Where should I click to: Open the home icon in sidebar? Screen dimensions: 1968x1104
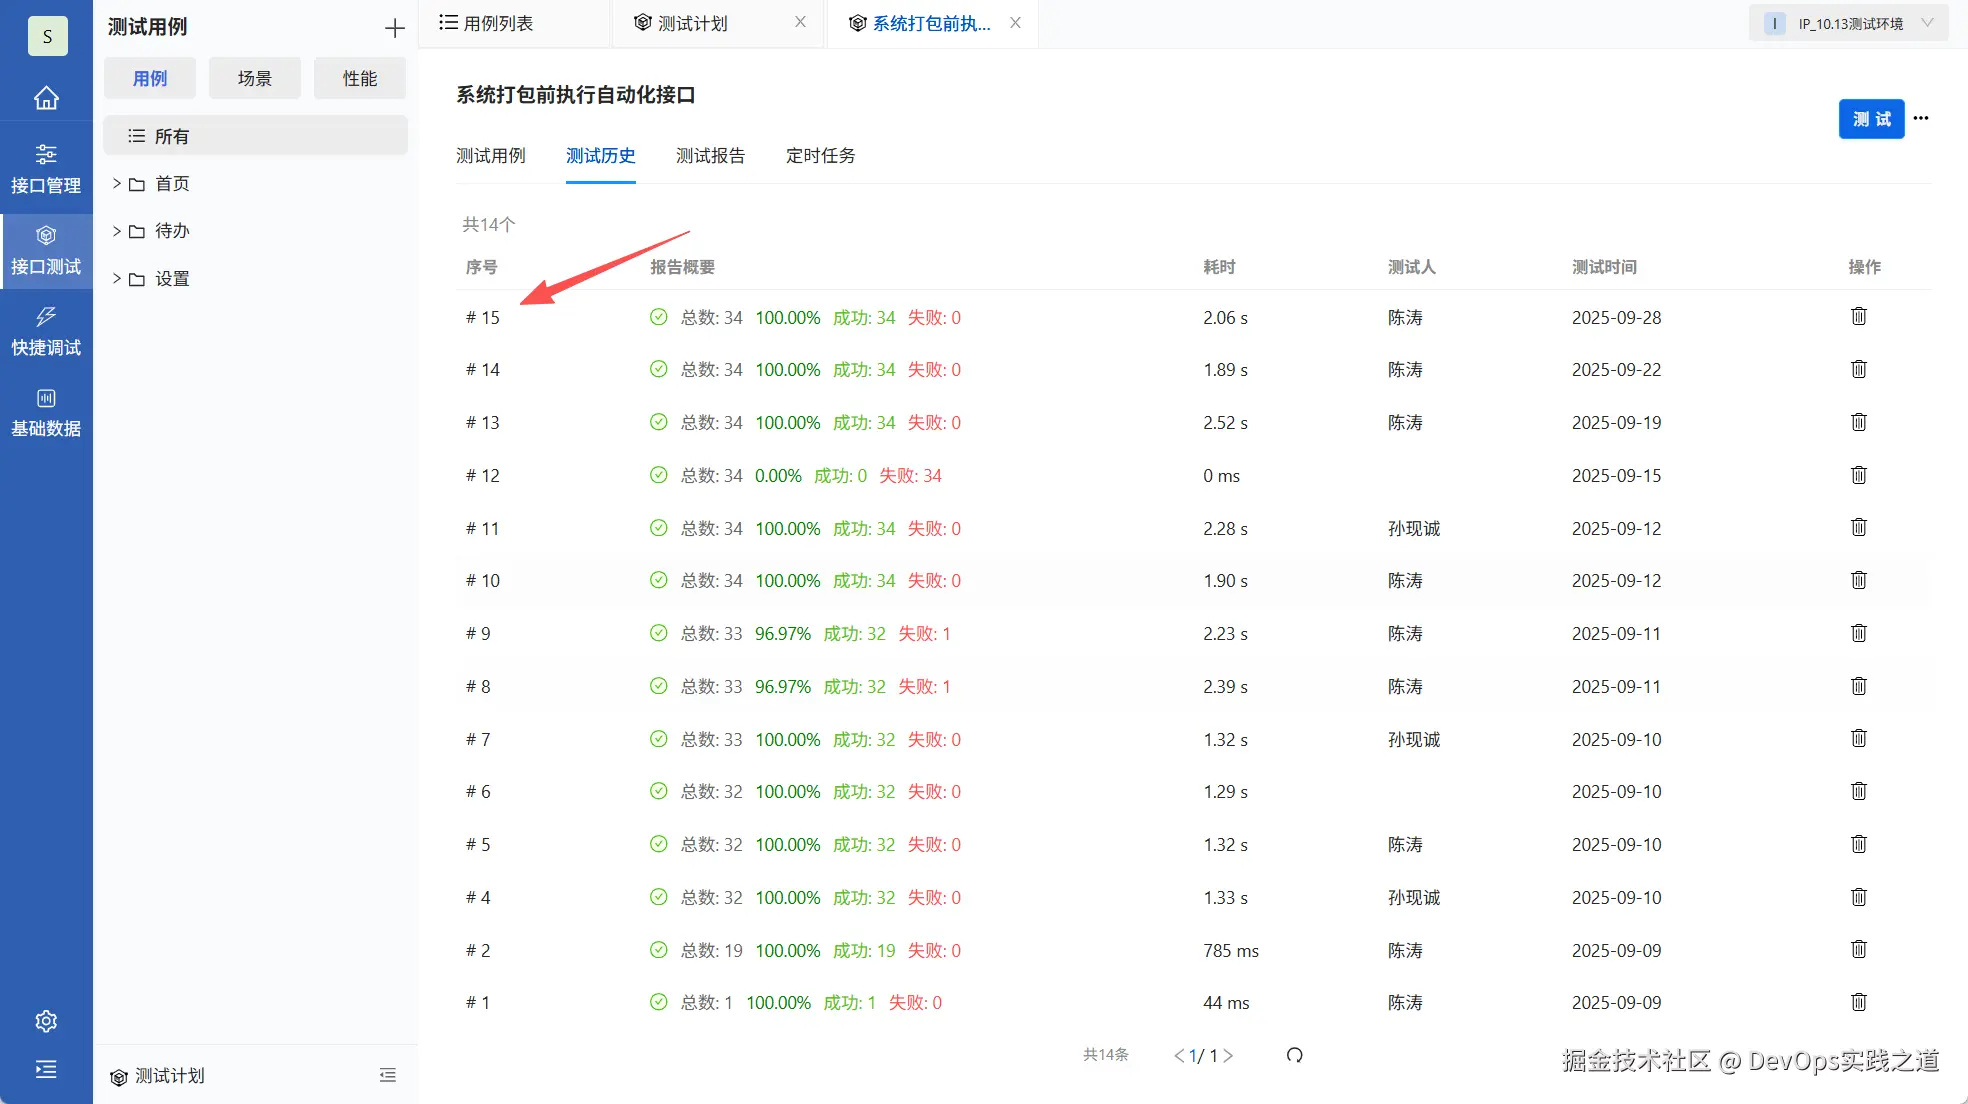point(46,98)
